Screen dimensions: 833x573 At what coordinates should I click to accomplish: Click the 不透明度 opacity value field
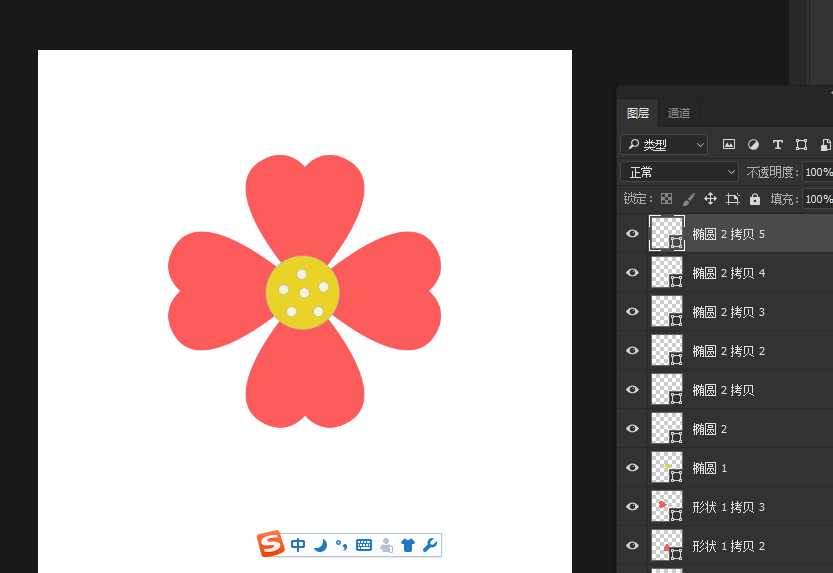point(817,172)
